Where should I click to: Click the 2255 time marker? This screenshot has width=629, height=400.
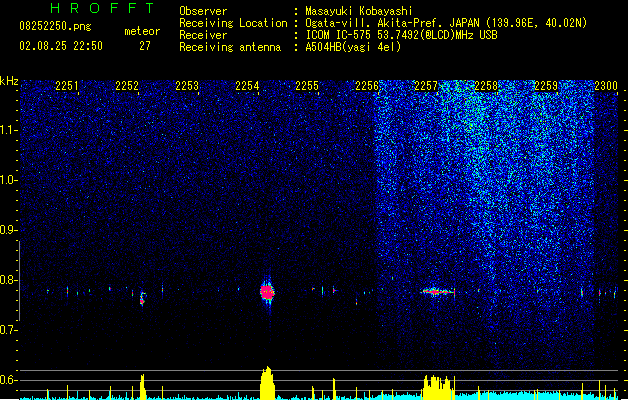point(307,86)
